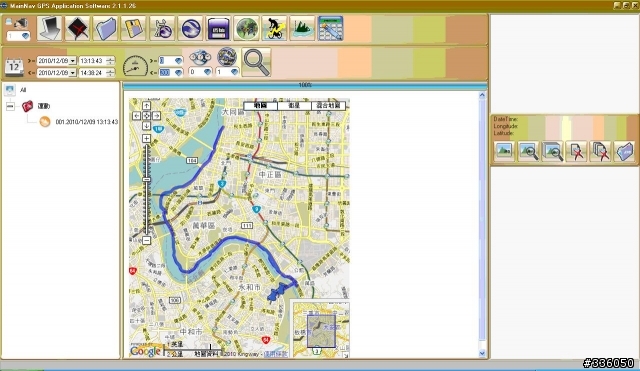This screenshot has width=640, height=371.
Task: Select track 001.2010/12/09 13:13:43 in tree
Action: point(87,122)
